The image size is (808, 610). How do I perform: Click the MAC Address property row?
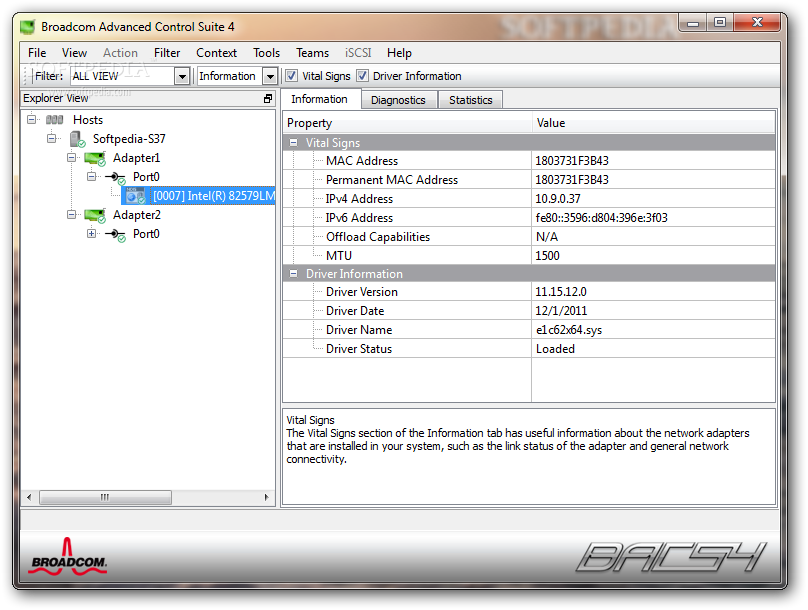click(x=529, y=161)
